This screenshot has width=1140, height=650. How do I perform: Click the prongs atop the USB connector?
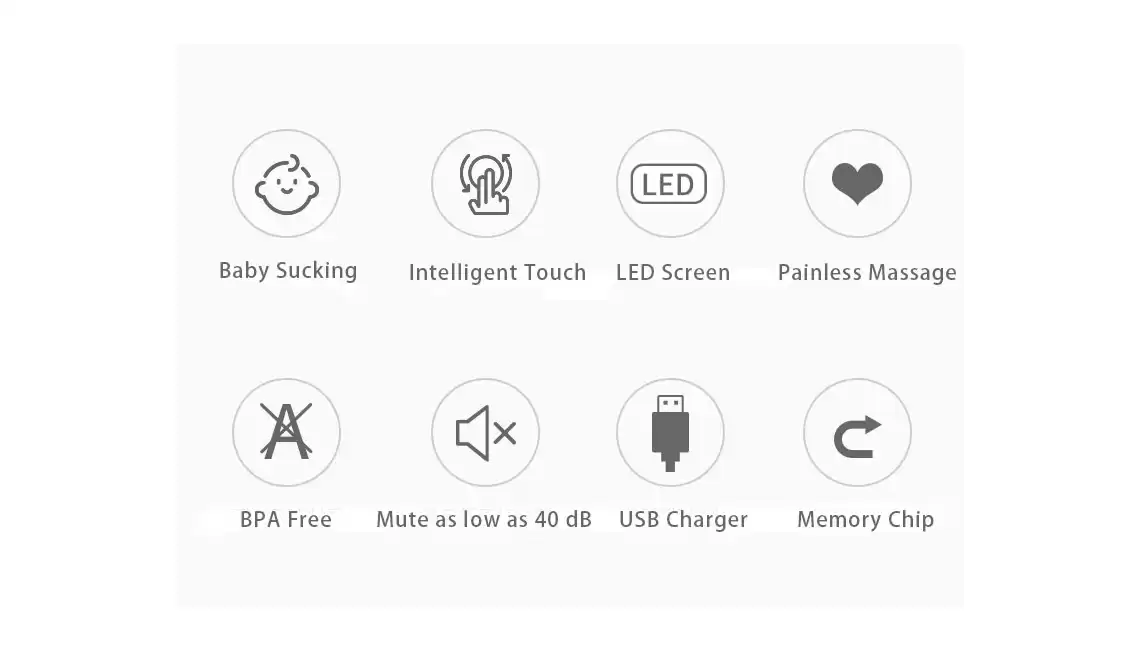670,404
